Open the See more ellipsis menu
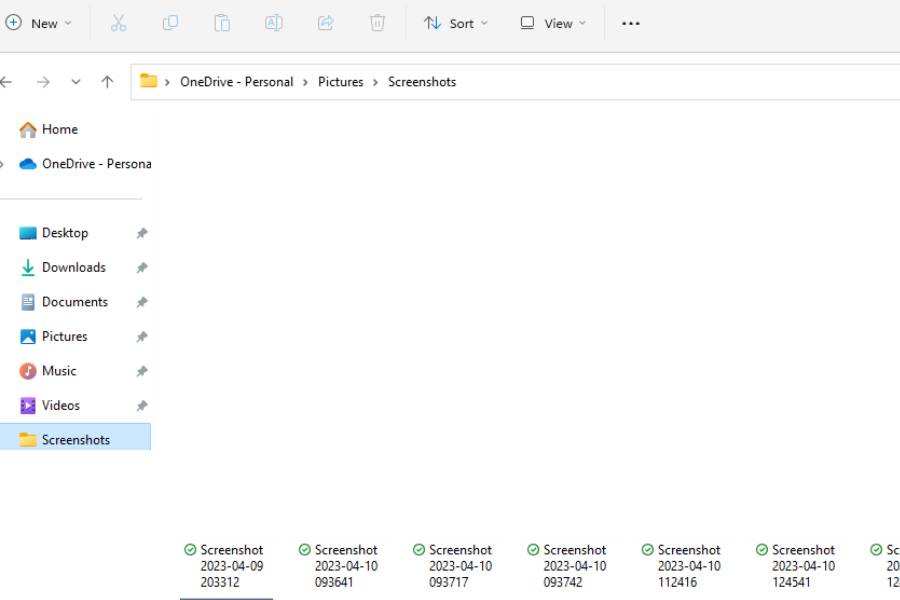Viewport: 900px width, 600px height. tap(630, 24)
